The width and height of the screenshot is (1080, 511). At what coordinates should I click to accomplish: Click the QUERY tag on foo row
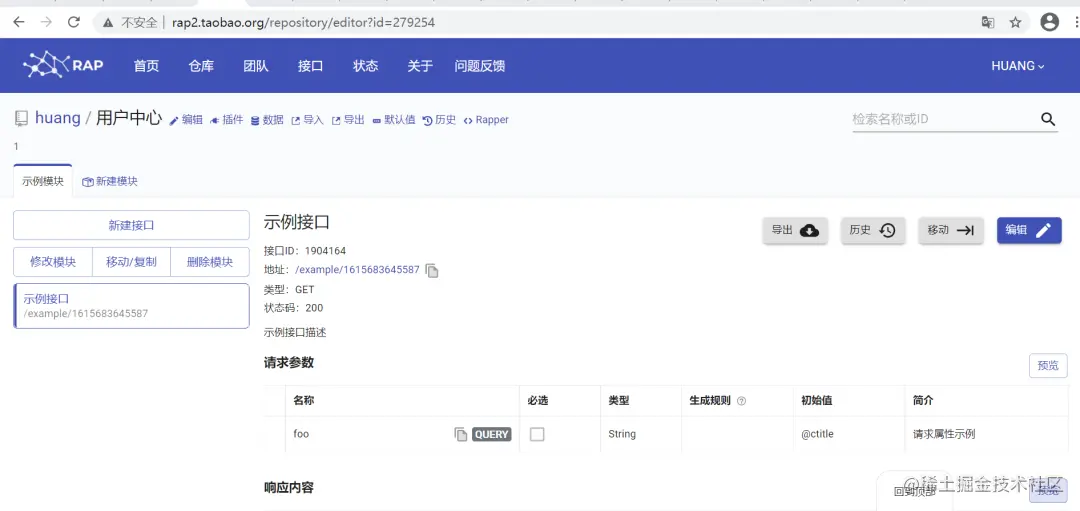coord(492,435)
